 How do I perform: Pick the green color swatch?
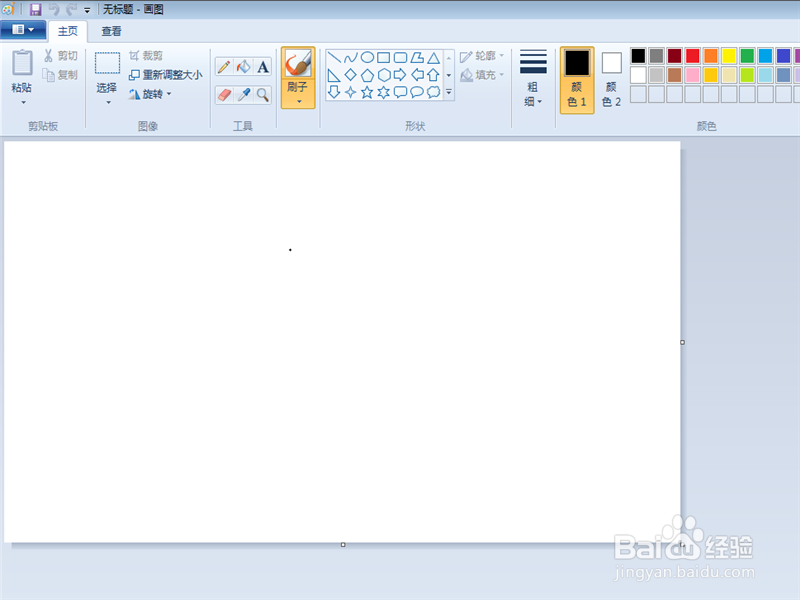747,56
